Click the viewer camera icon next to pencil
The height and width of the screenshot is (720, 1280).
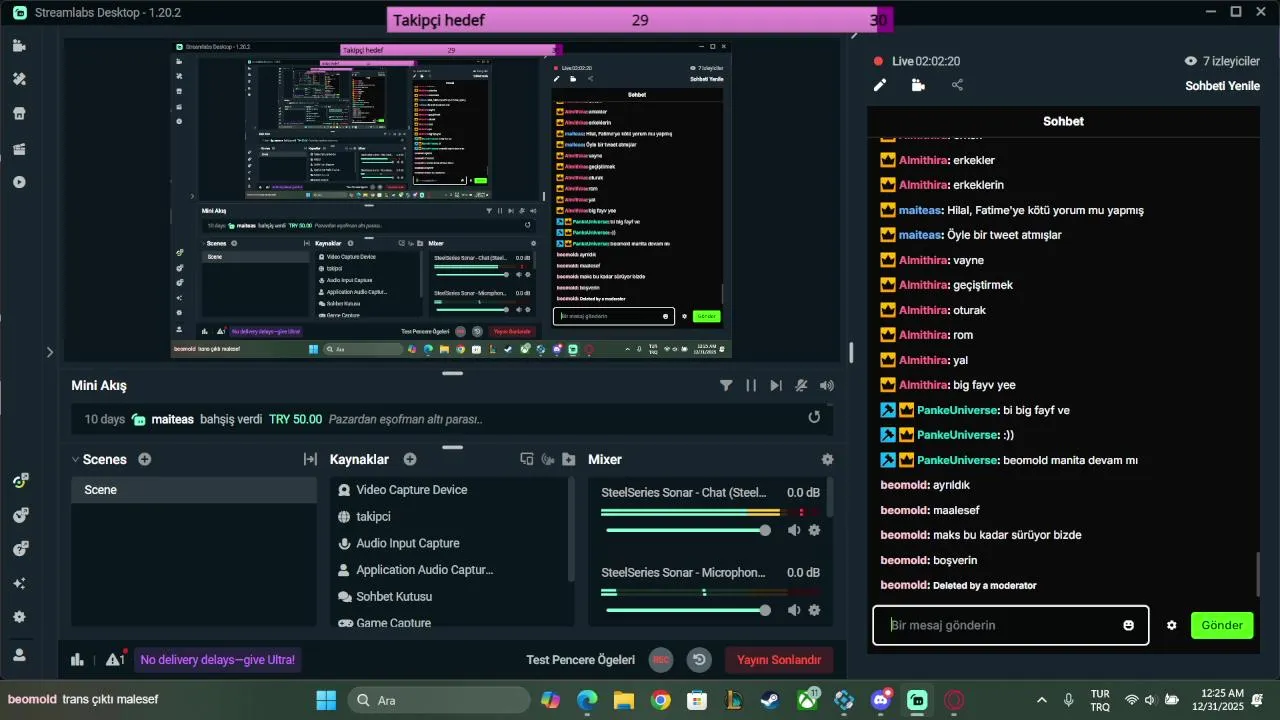pyautogui.click(x=918, y=85)
